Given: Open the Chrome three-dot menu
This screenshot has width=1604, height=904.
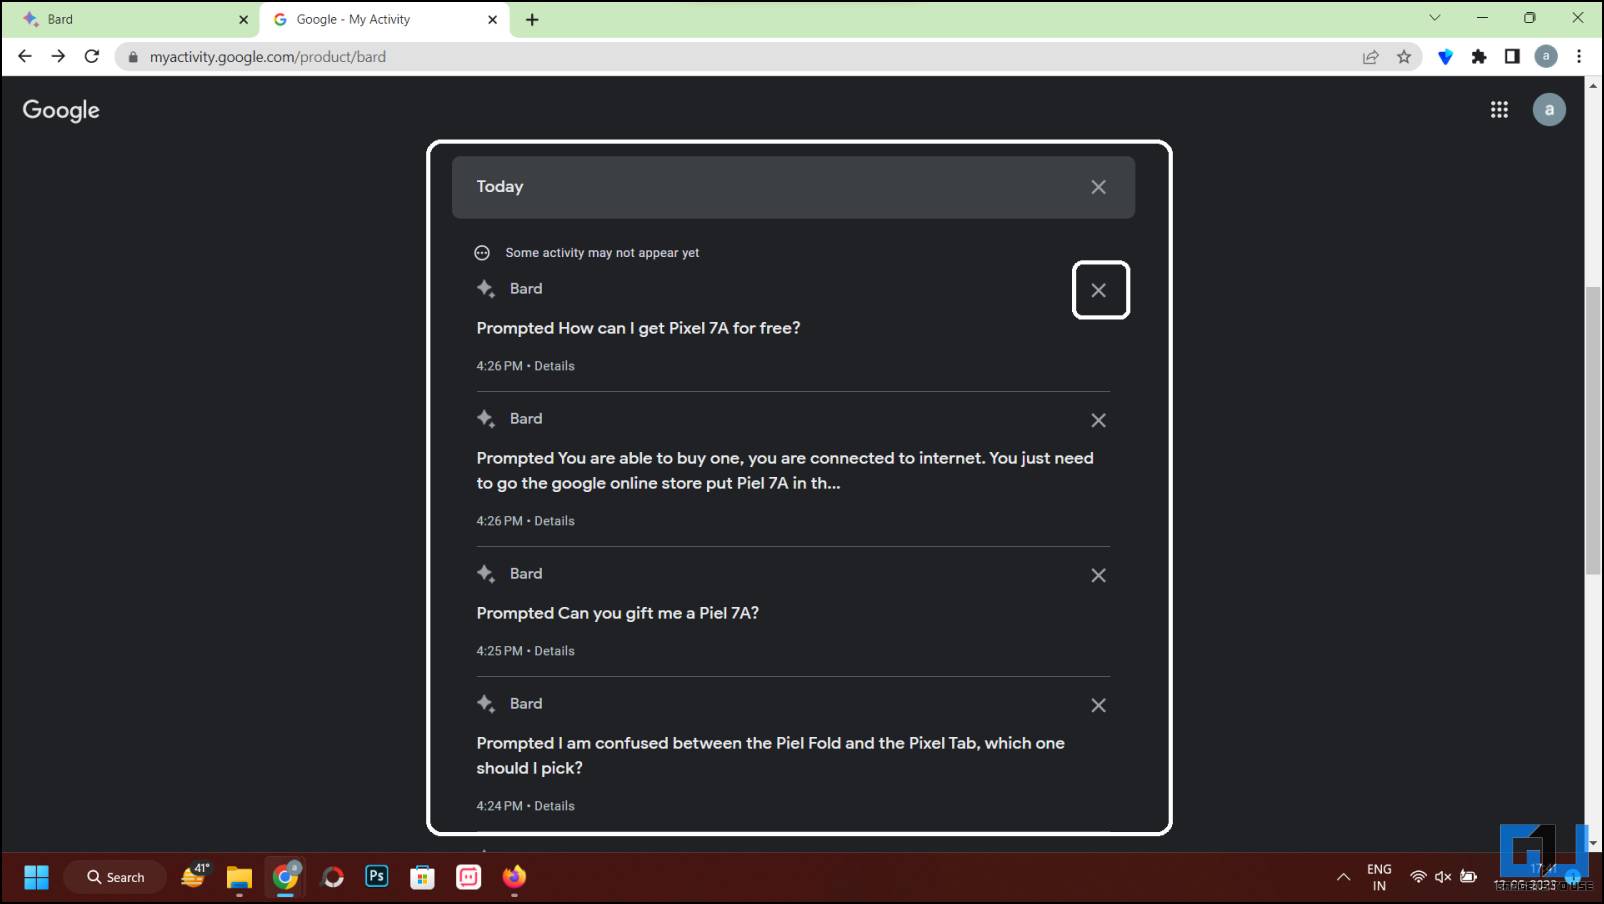Looking at the screenshot, I should coord(1579,57).
